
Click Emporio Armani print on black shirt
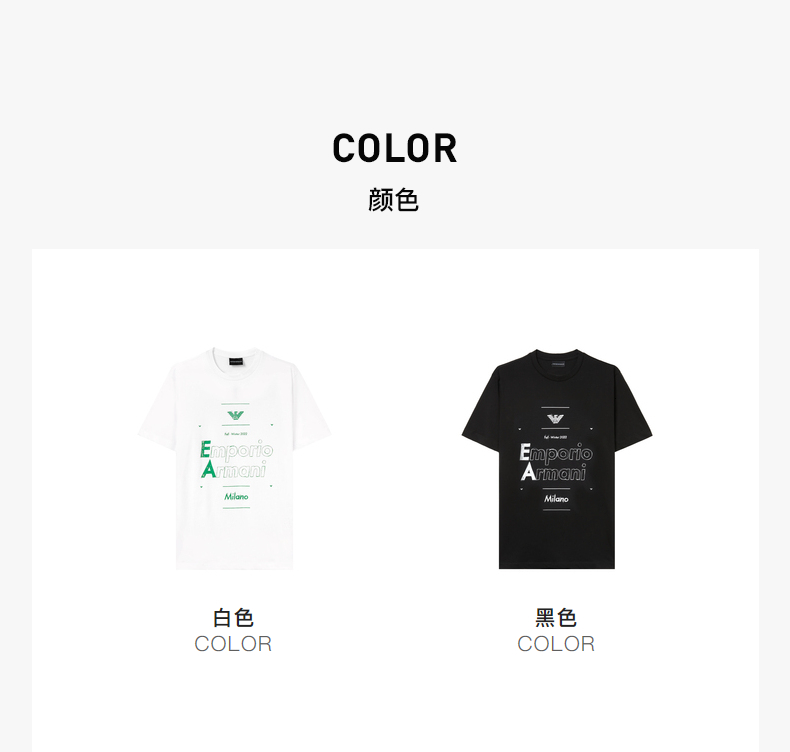556,462
